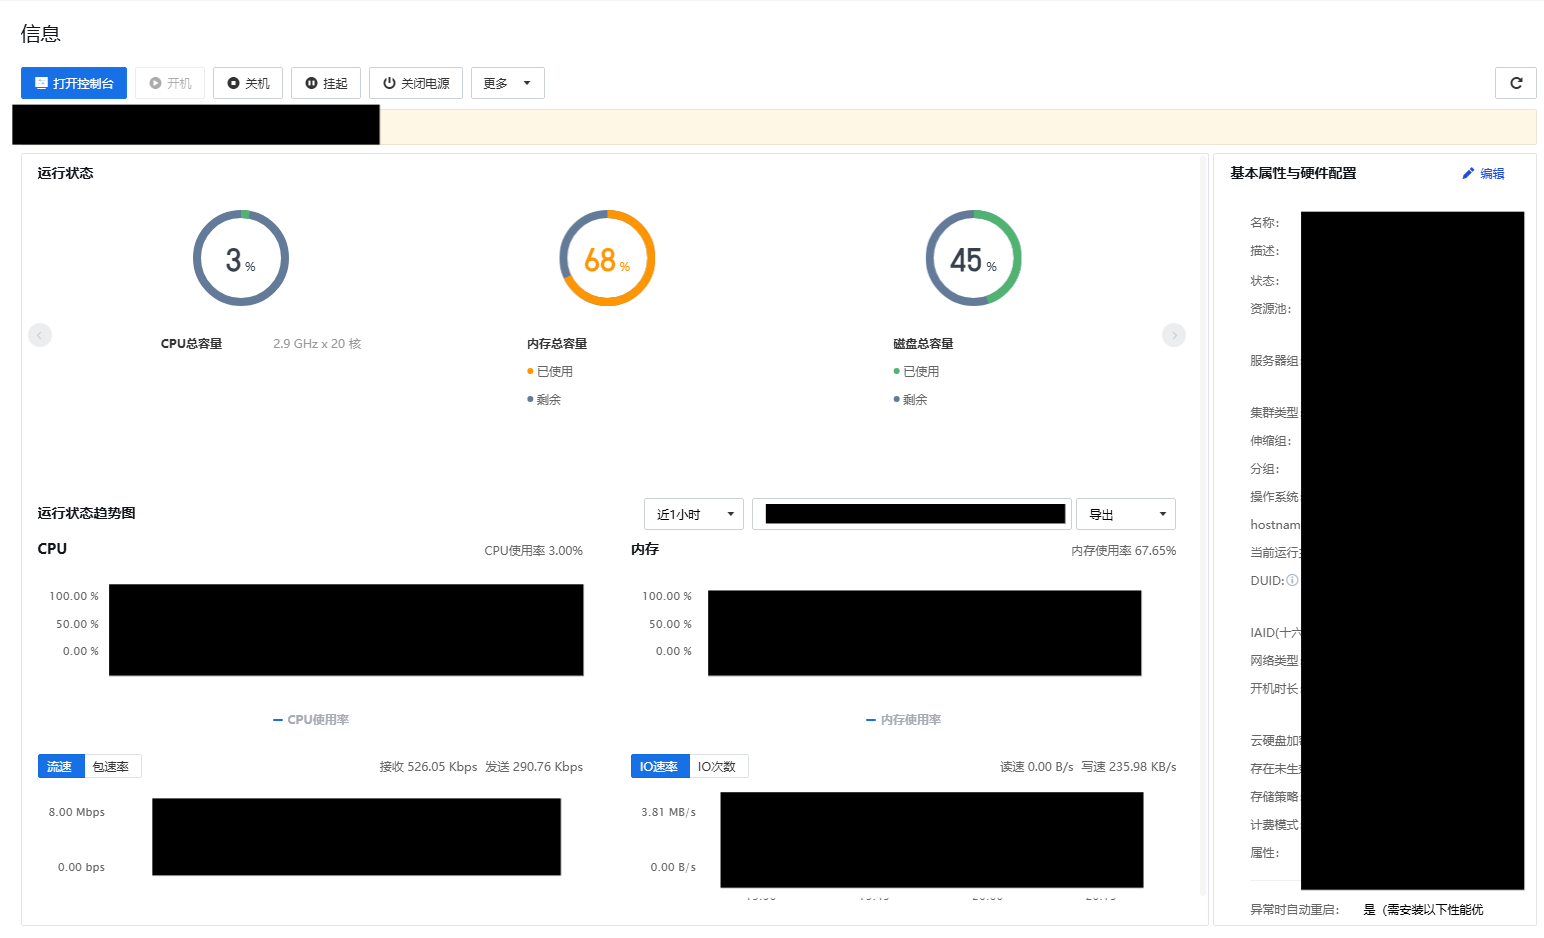Open the DUID info tooltip icon
The width and height of the screenshot is (1544, 938).
(x=1293, y=580)
